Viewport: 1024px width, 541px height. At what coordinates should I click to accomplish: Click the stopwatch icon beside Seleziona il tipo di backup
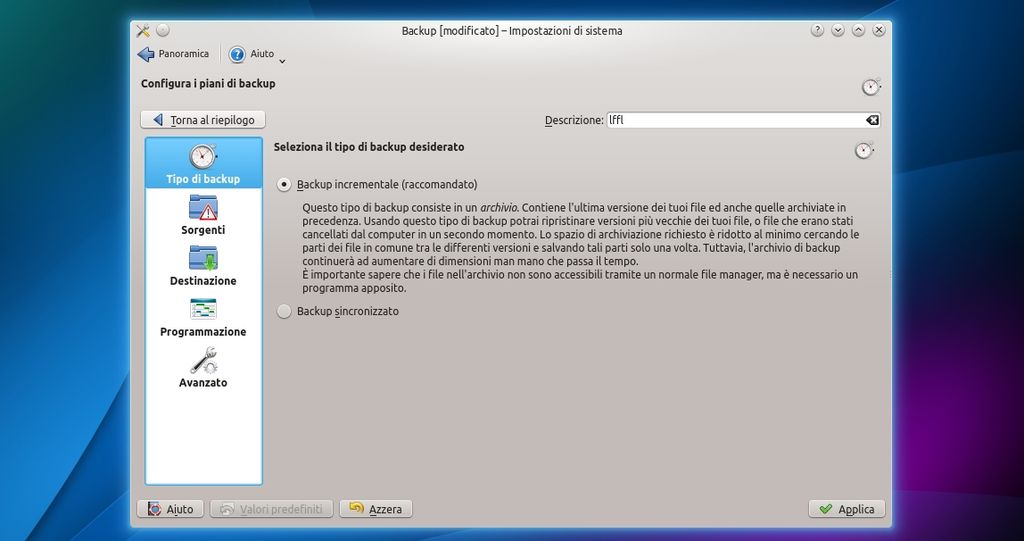click(865, 150)
